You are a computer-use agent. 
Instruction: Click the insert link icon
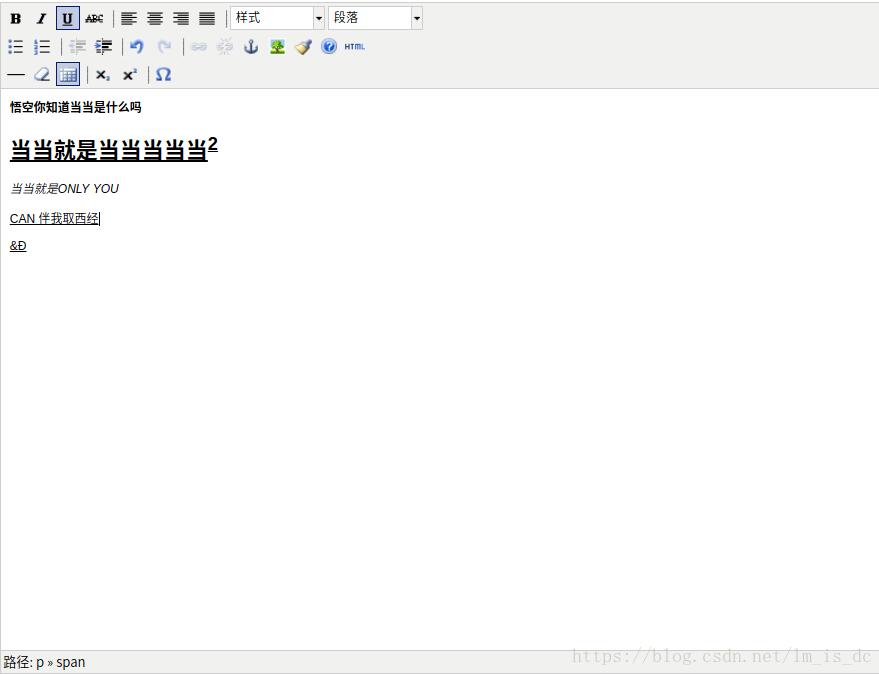(x=198, y=47)
